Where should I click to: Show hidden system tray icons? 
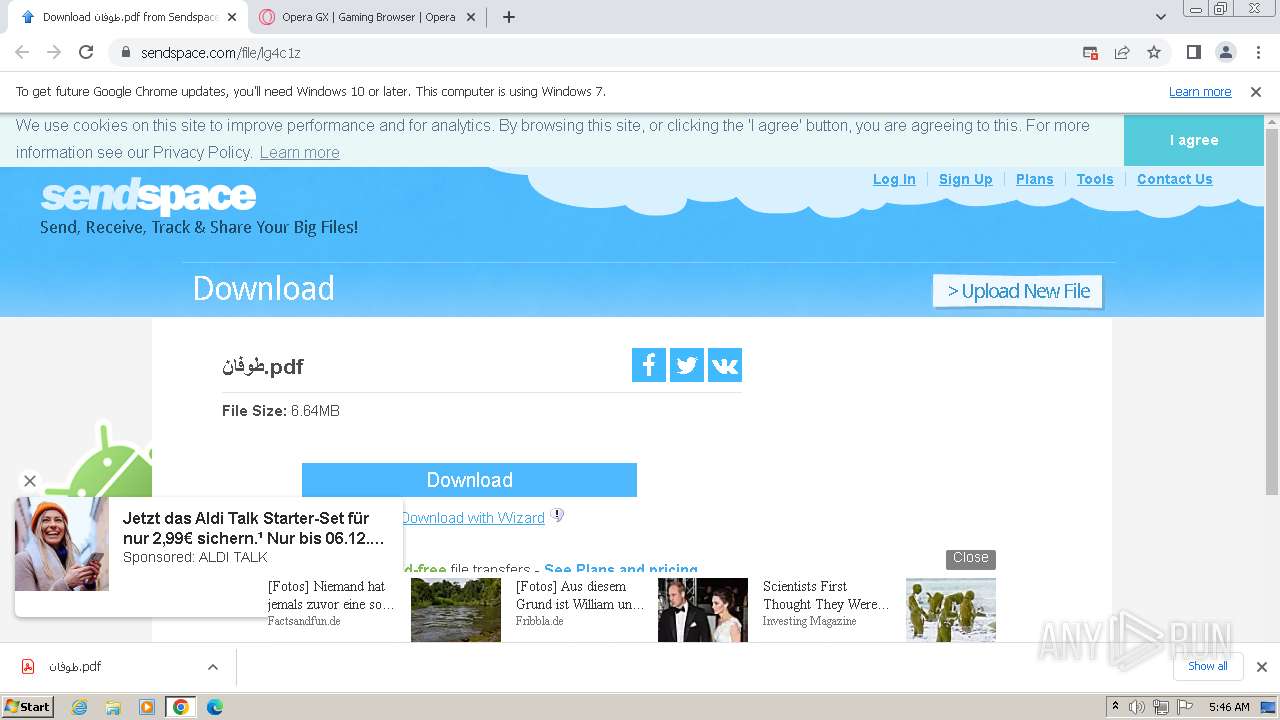[1115, 707]
